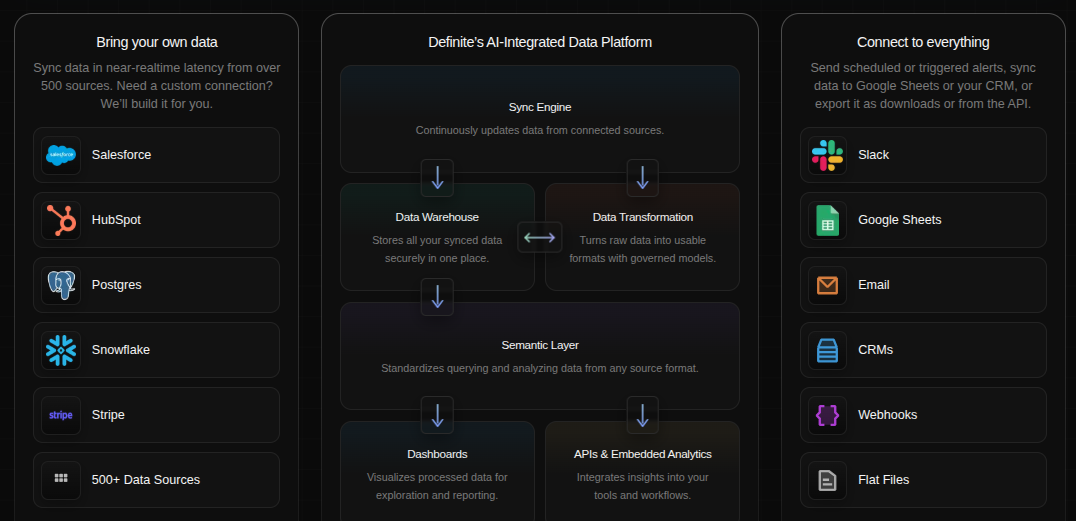Select the Slack destination label

(874, 155)
